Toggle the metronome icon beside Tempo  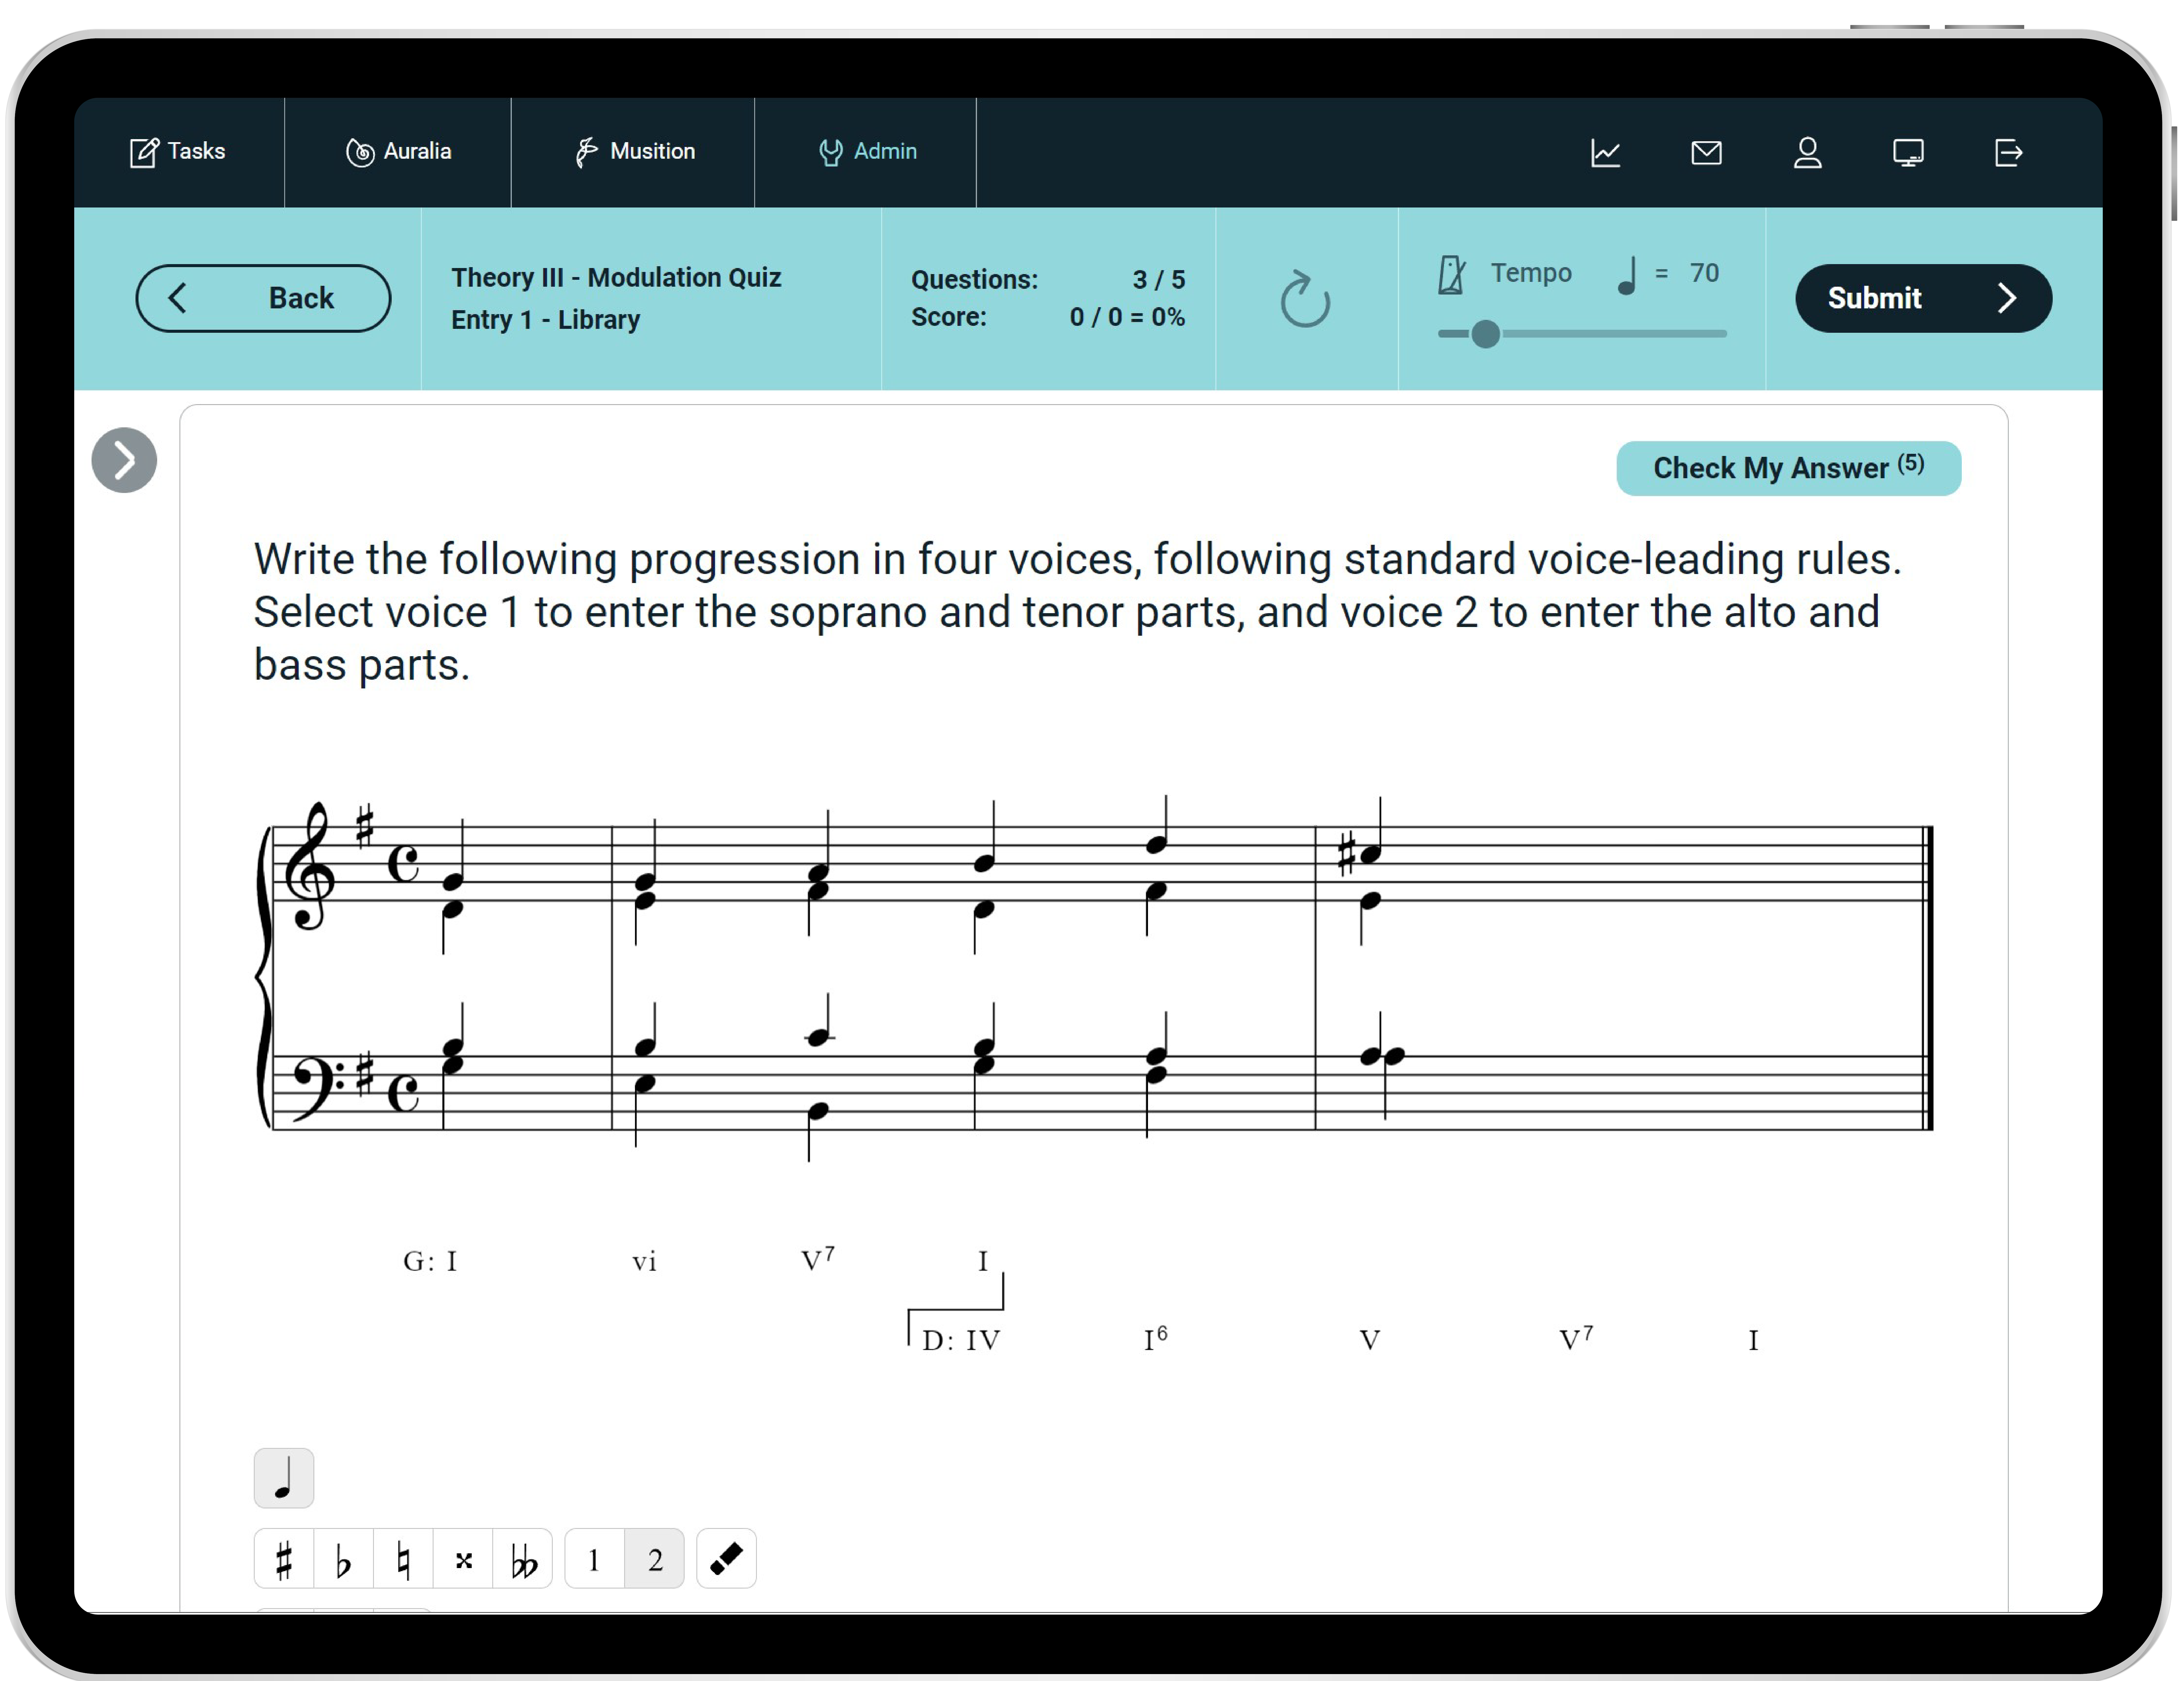(1451, 274)
